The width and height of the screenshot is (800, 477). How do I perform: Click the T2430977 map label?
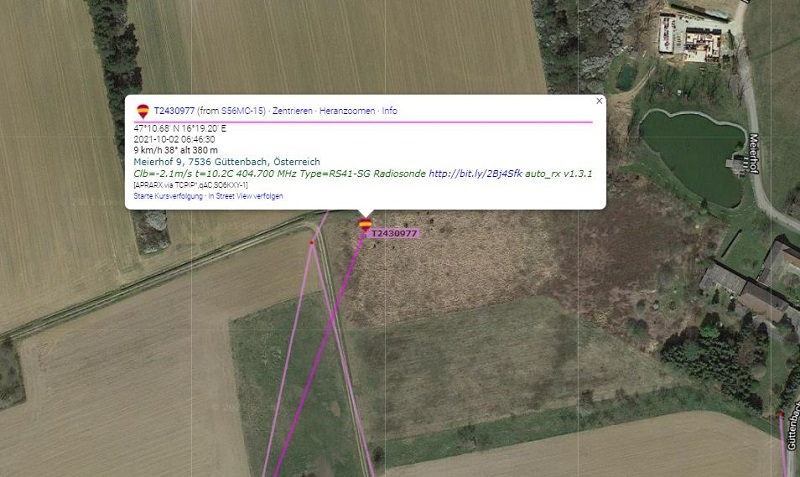(x=393, y=233)
